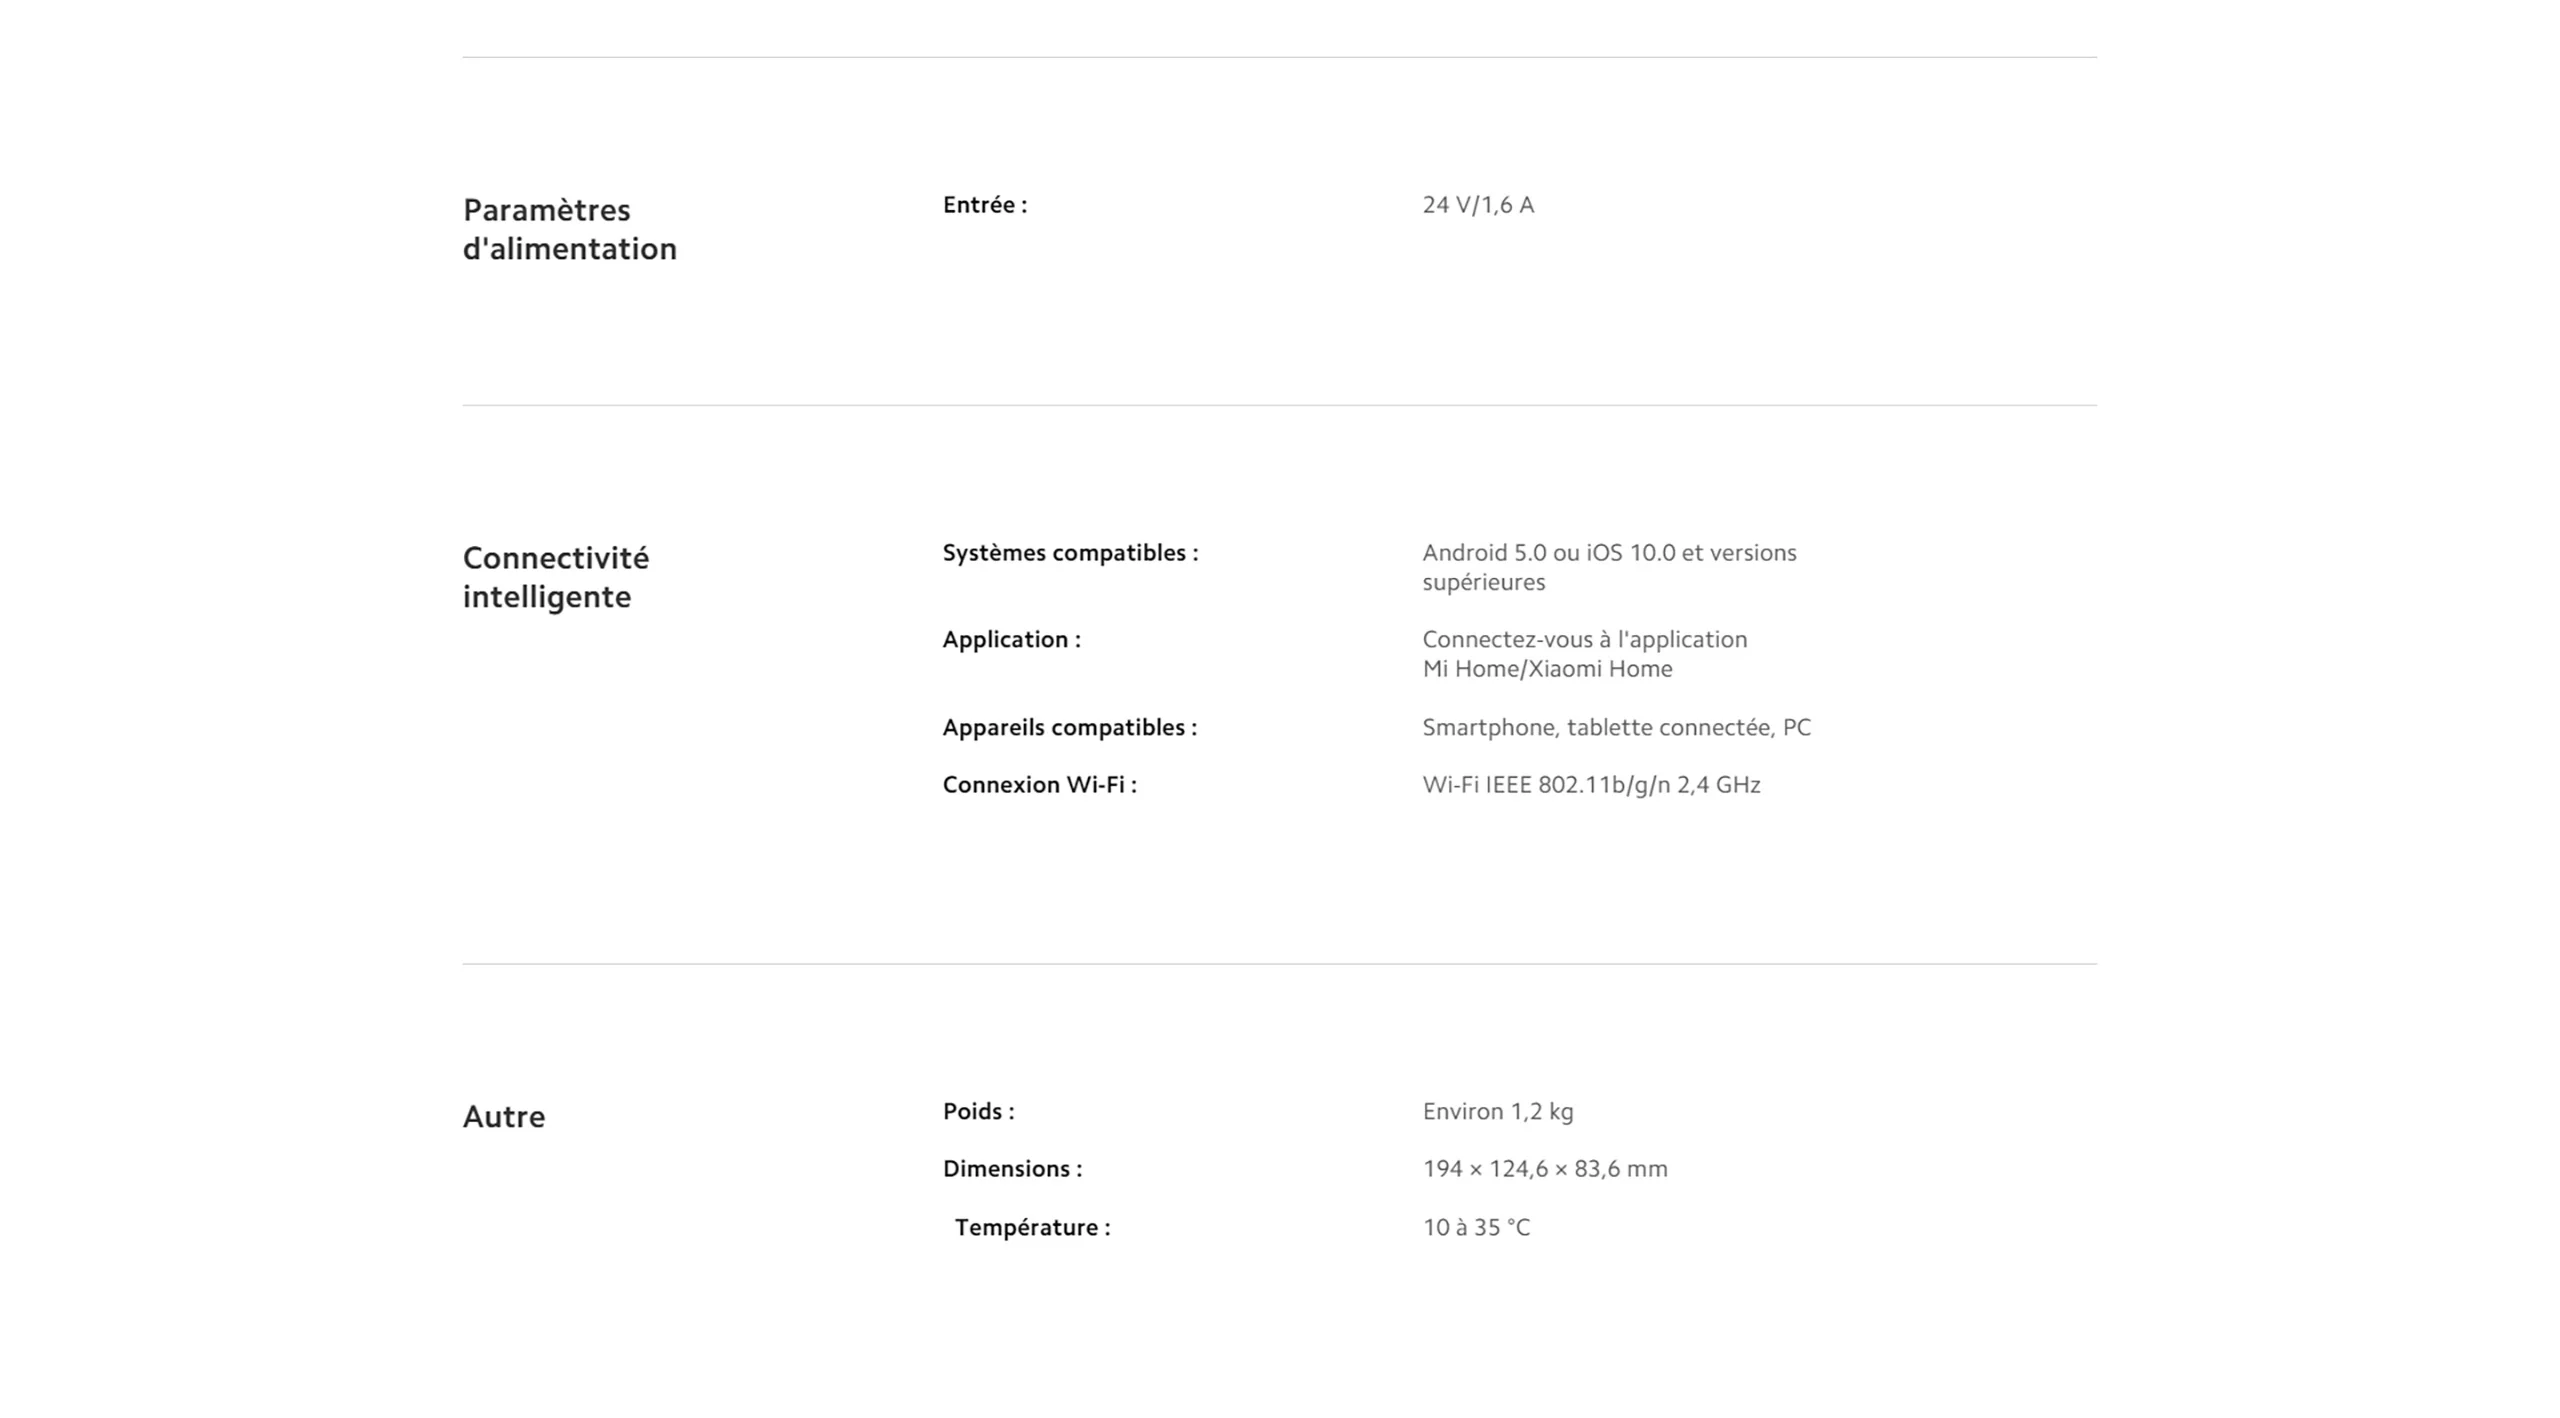The height and width of the screenshot is (1418, 2560).
Task: Click the 24 V/1,6 A value
Action: [x=1478, y=205]
